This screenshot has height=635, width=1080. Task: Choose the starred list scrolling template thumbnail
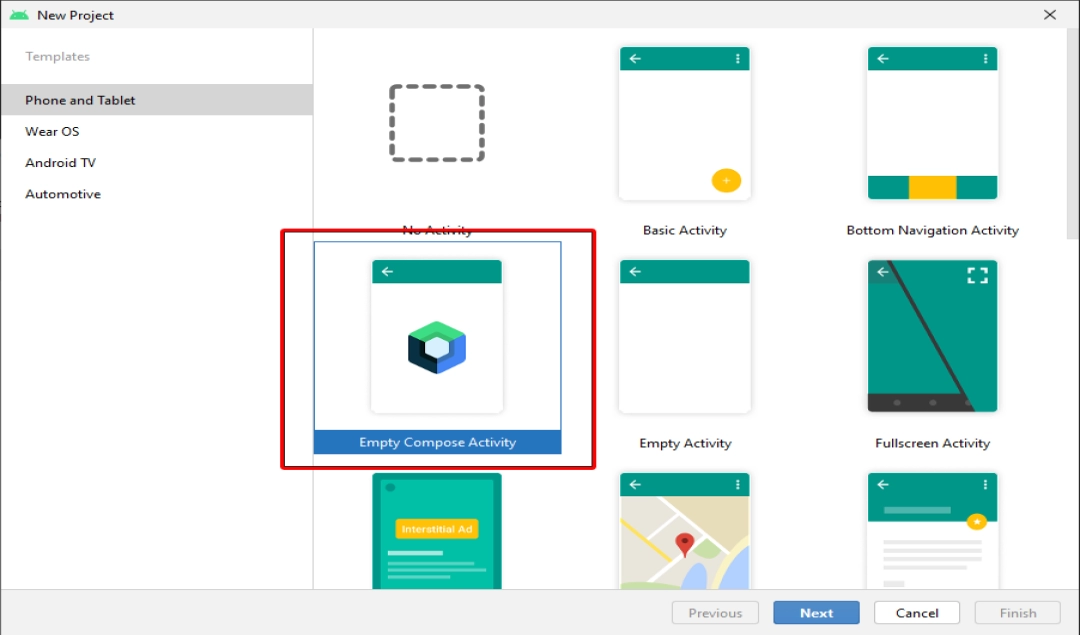[932, 531]
